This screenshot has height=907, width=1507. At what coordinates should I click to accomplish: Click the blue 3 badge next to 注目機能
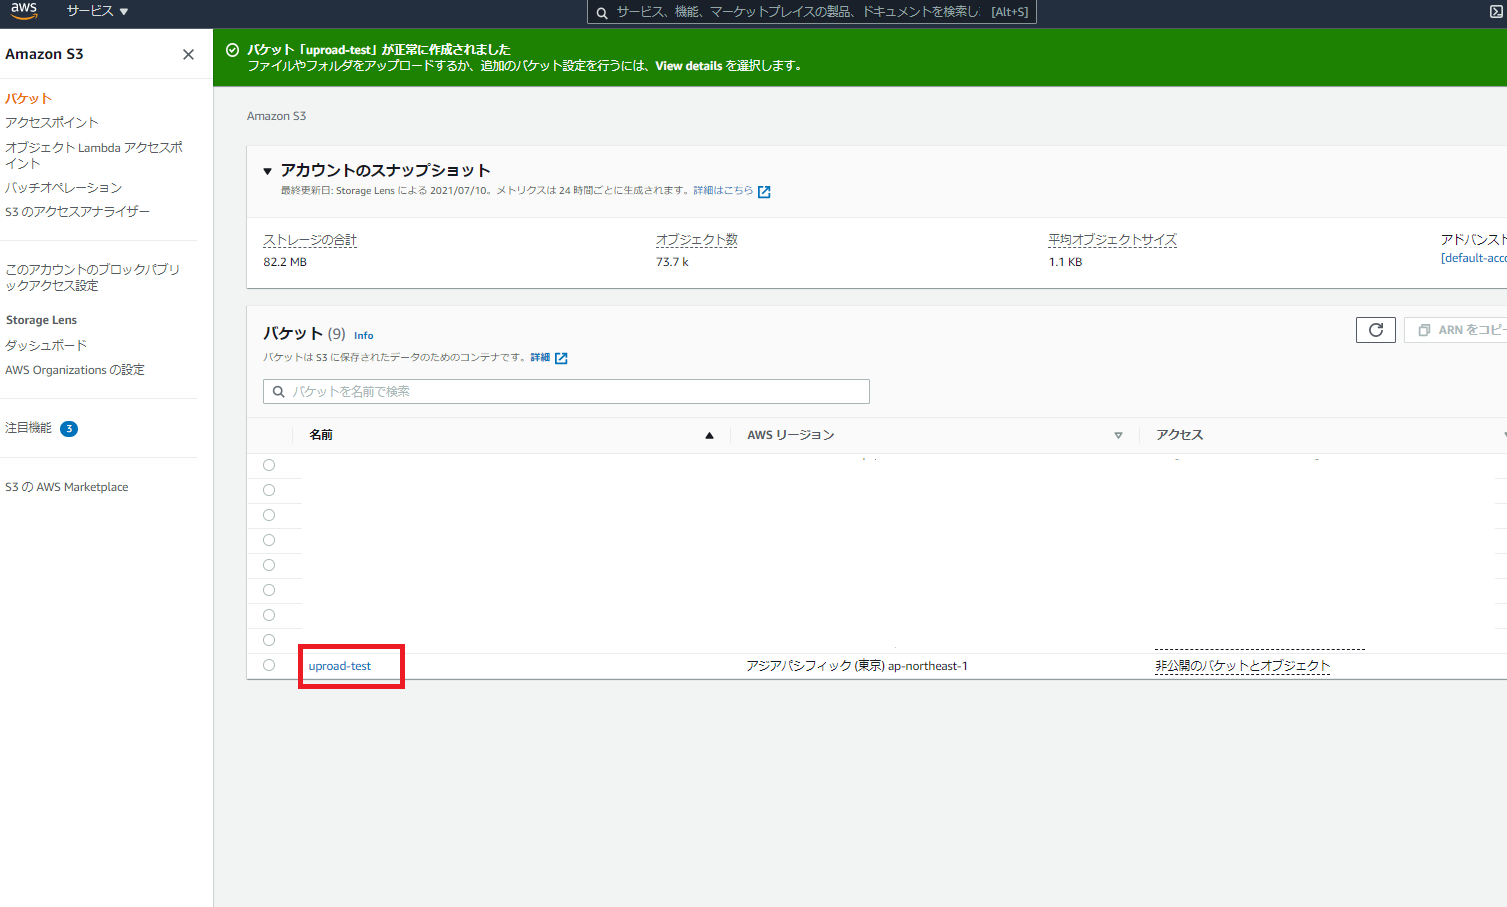(x=69, y=429)
